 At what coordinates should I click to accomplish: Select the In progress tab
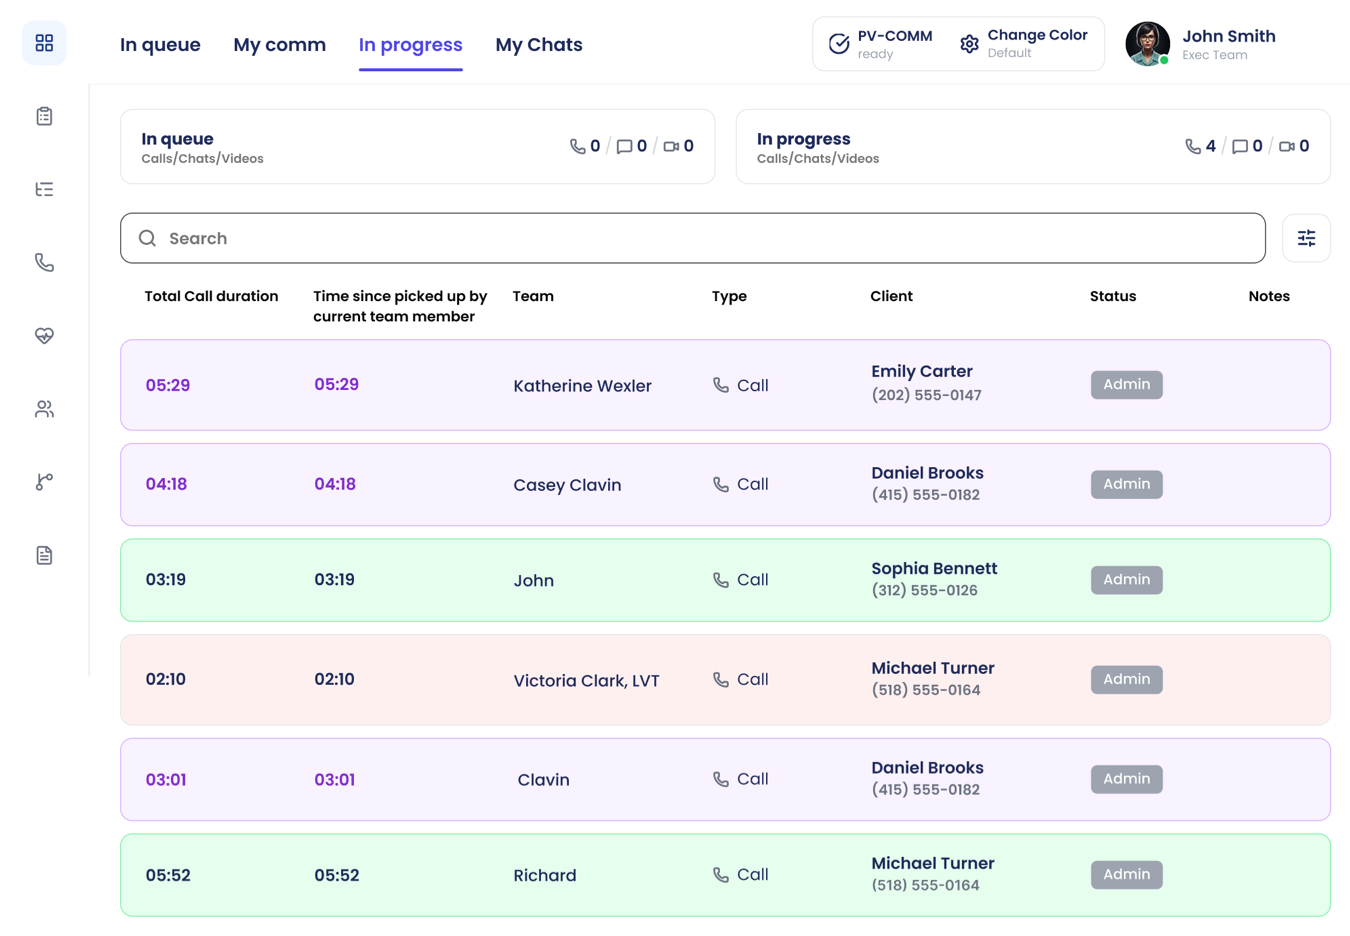(x=410, y=45)
